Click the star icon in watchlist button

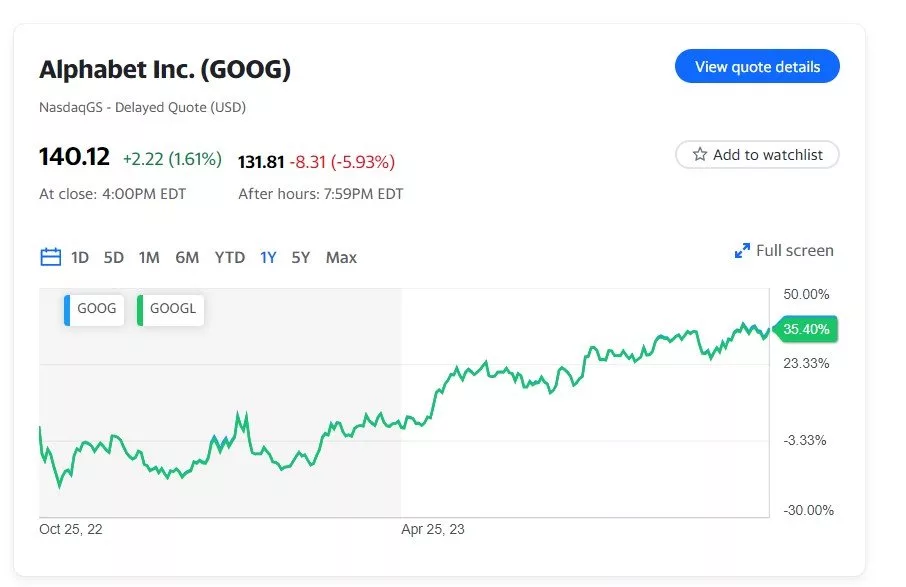tap(700, 155)
